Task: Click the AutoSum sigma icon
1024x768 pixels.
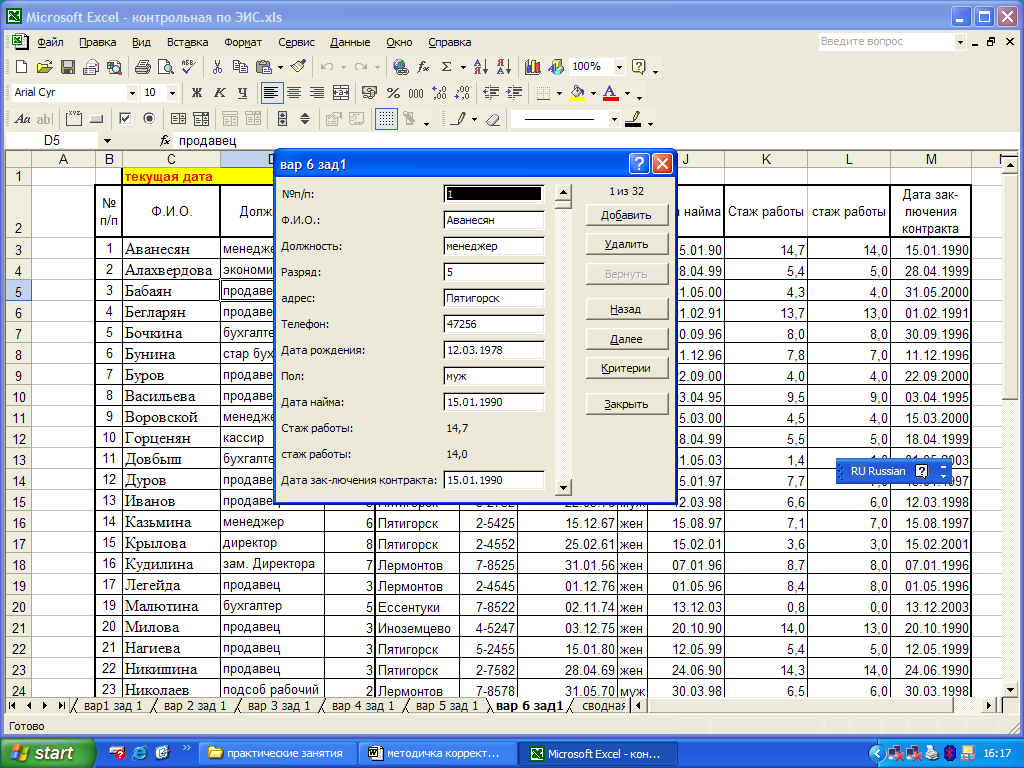Action: tap(447, 67)
